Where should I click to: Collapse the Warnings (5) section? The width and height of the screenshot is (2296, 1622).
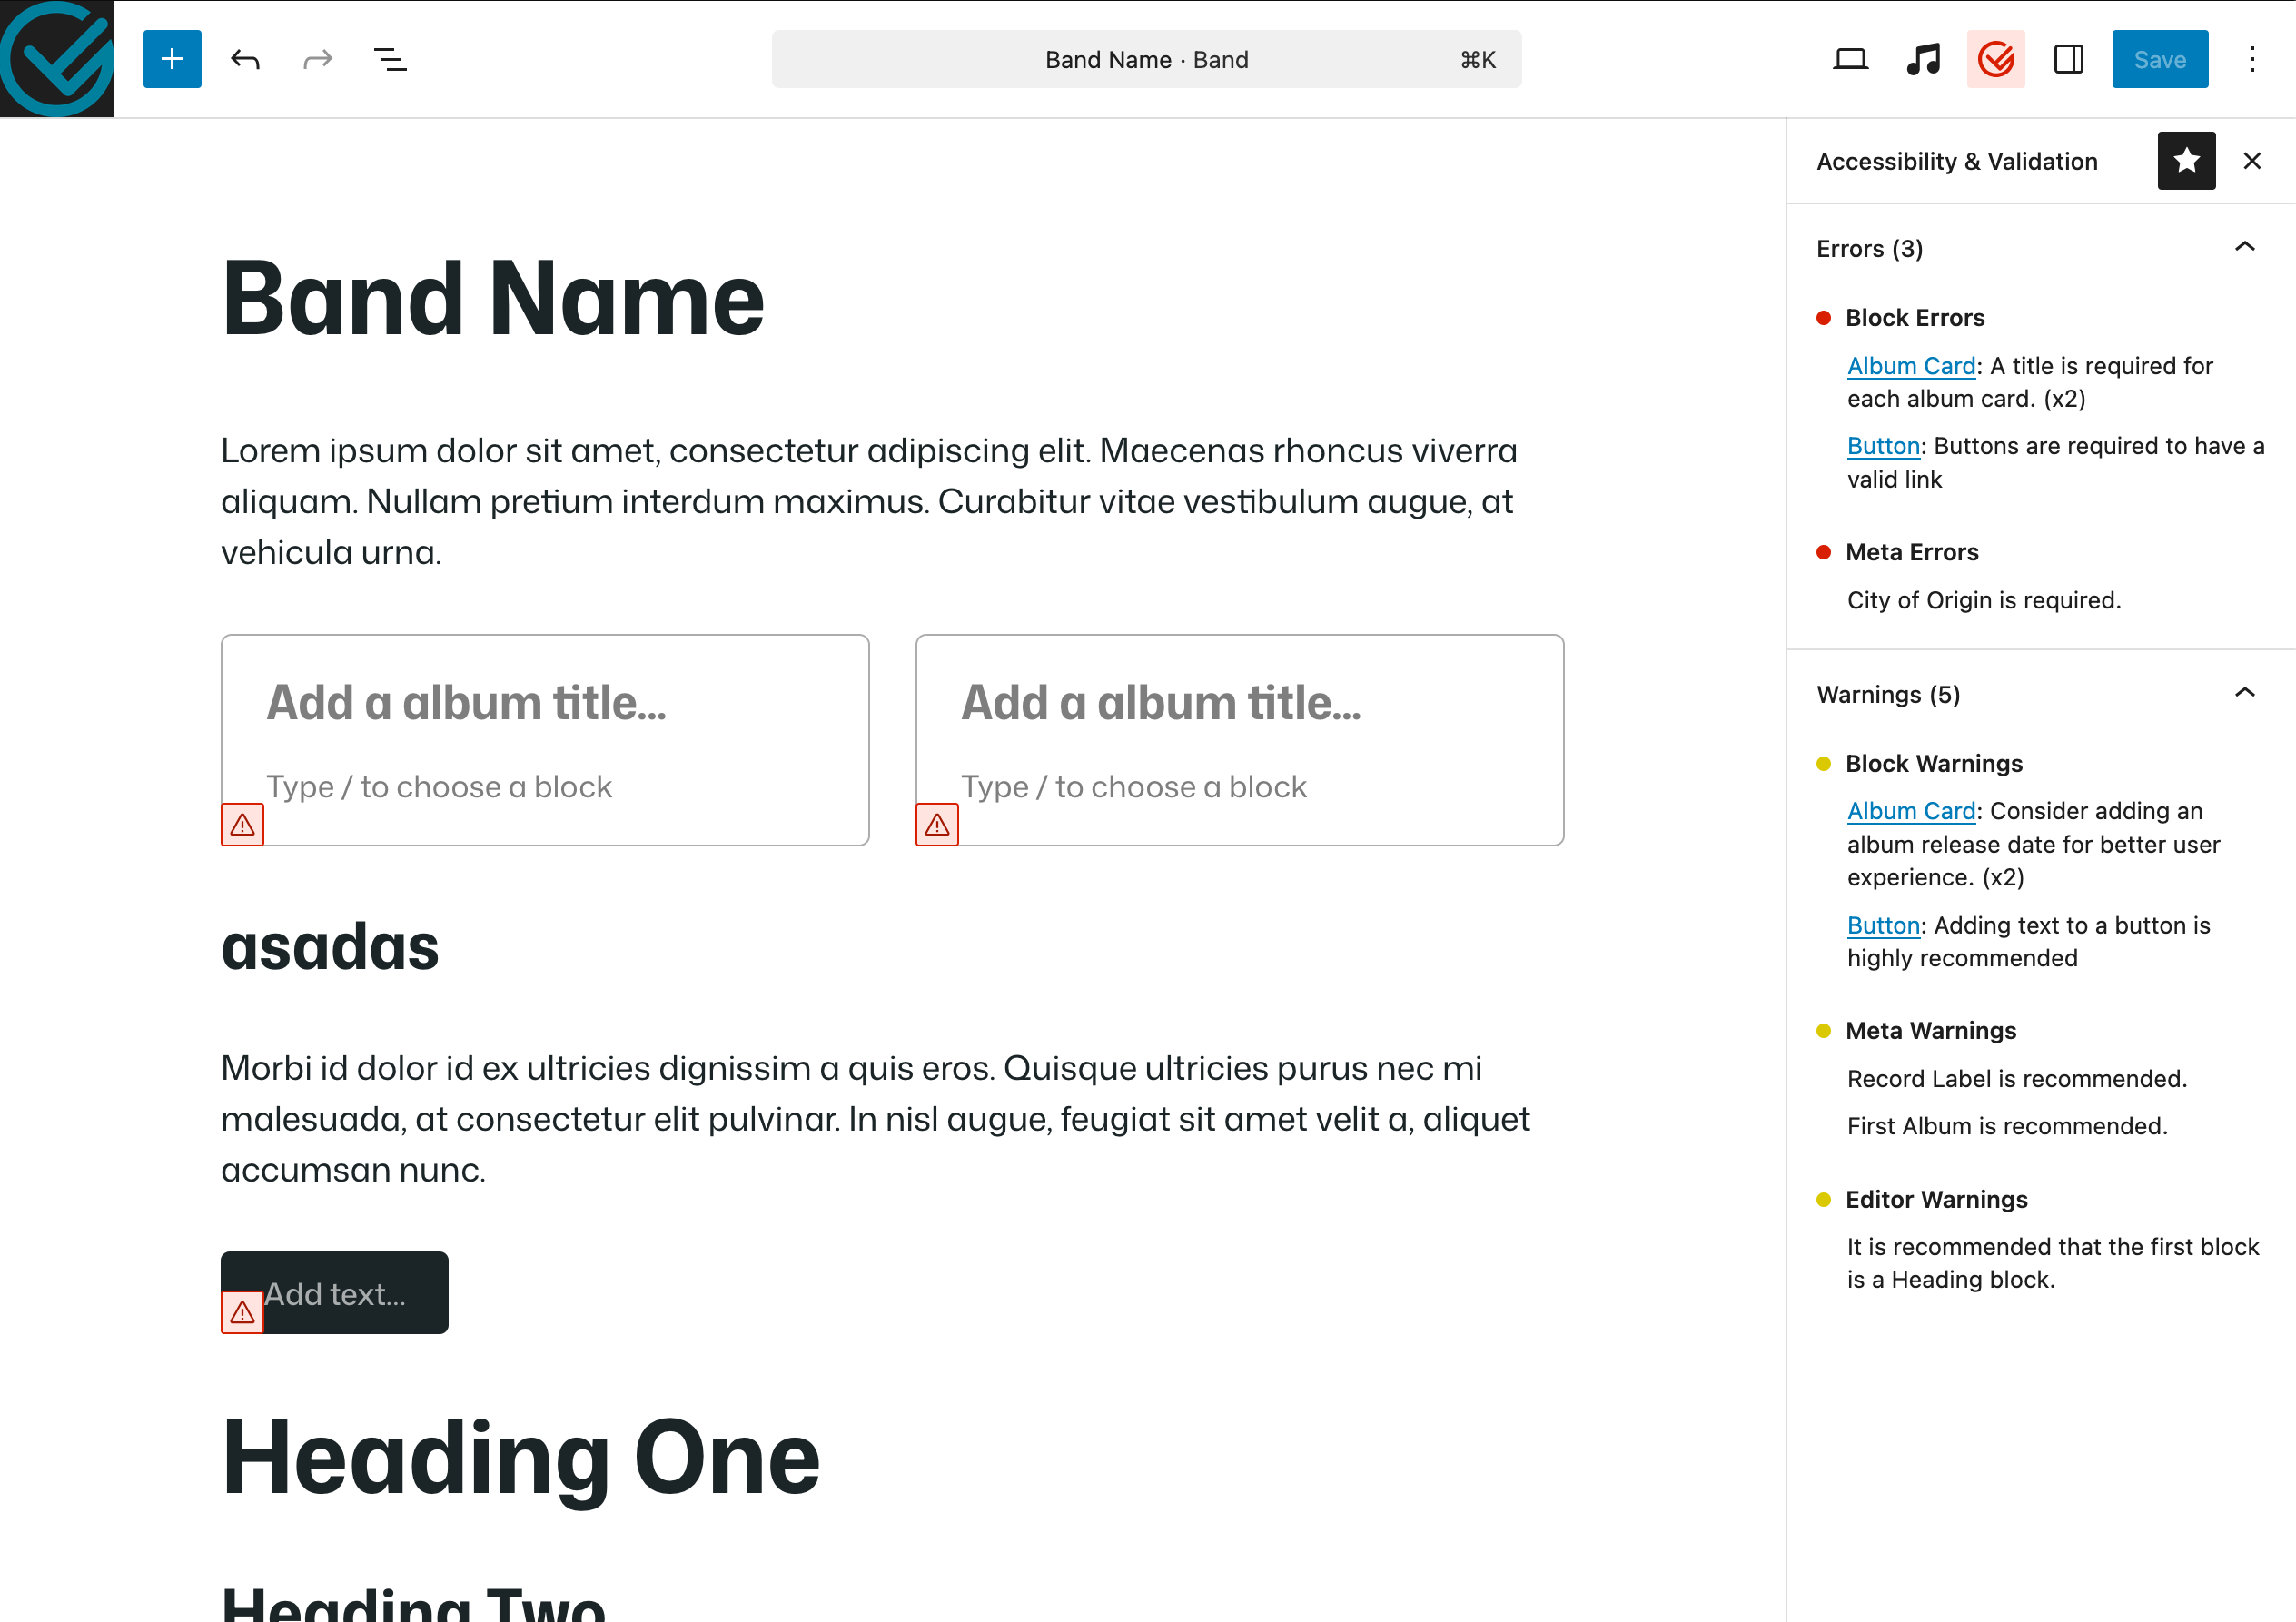pos(2244,693)
